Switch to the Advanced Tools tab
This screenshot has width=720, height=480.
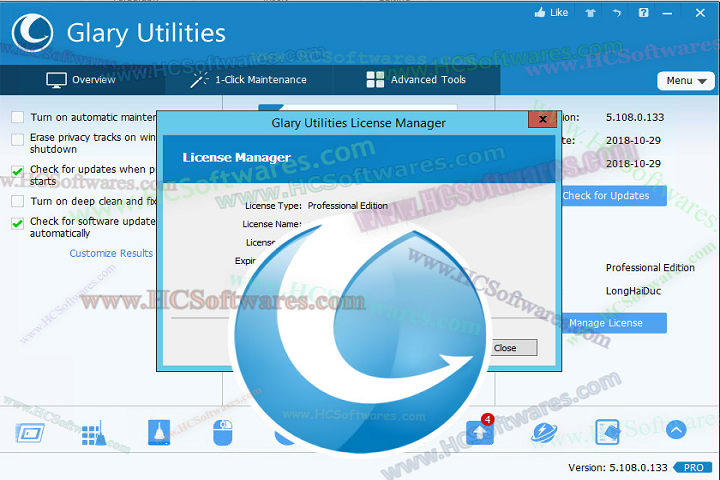(x=416, y=80)
